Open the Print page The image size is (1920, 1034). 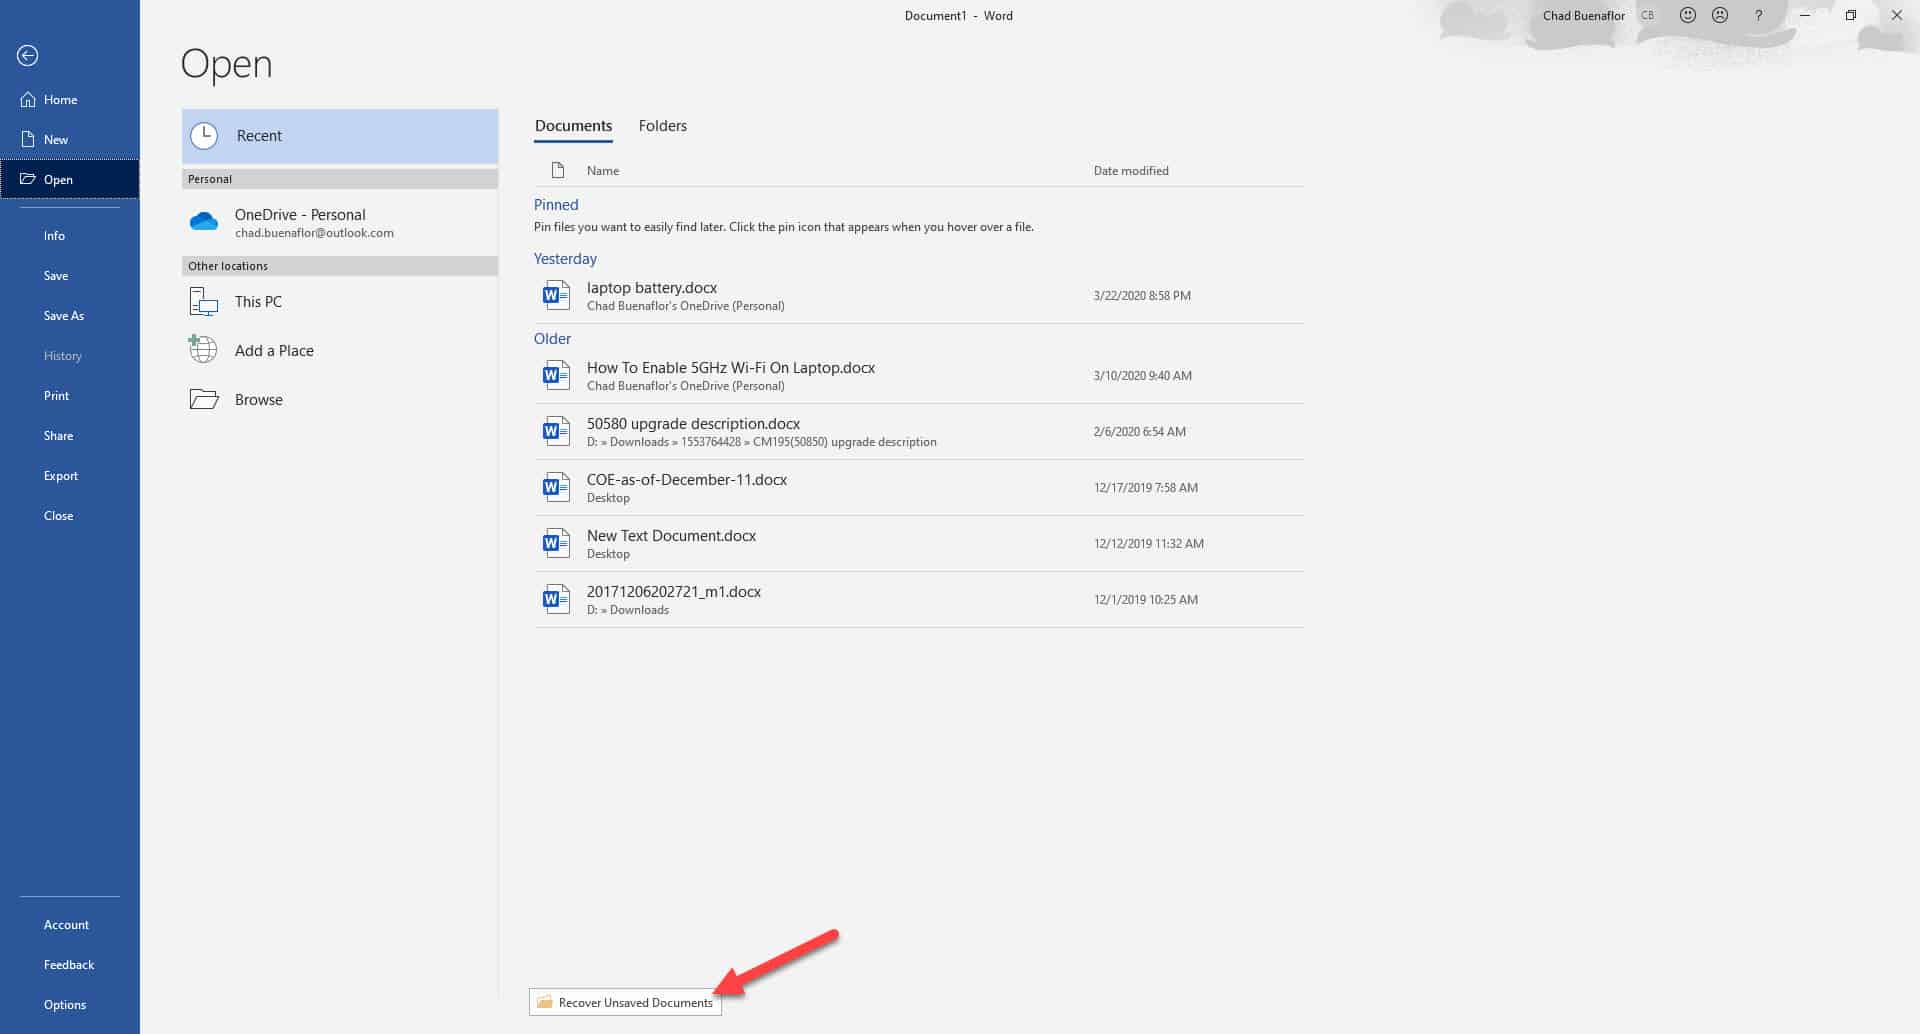tap(70, 396)
